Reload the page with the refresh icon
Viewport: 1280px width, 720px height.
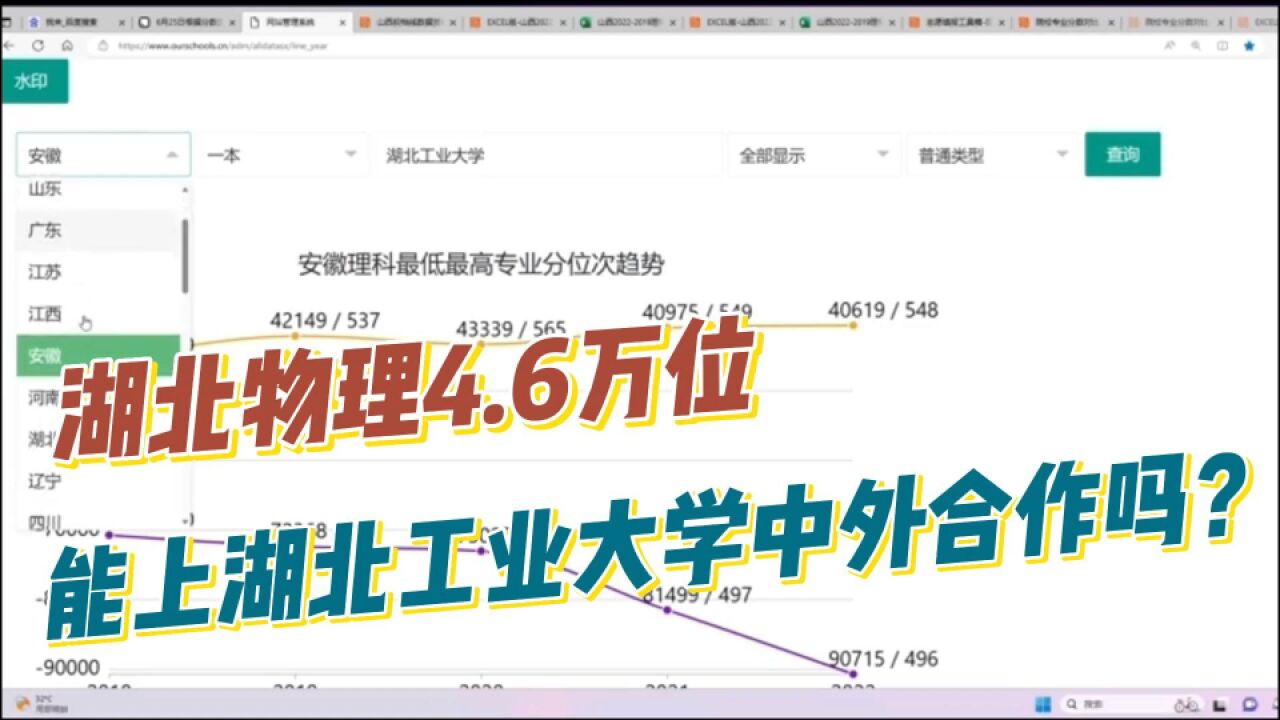coord(38,45)
